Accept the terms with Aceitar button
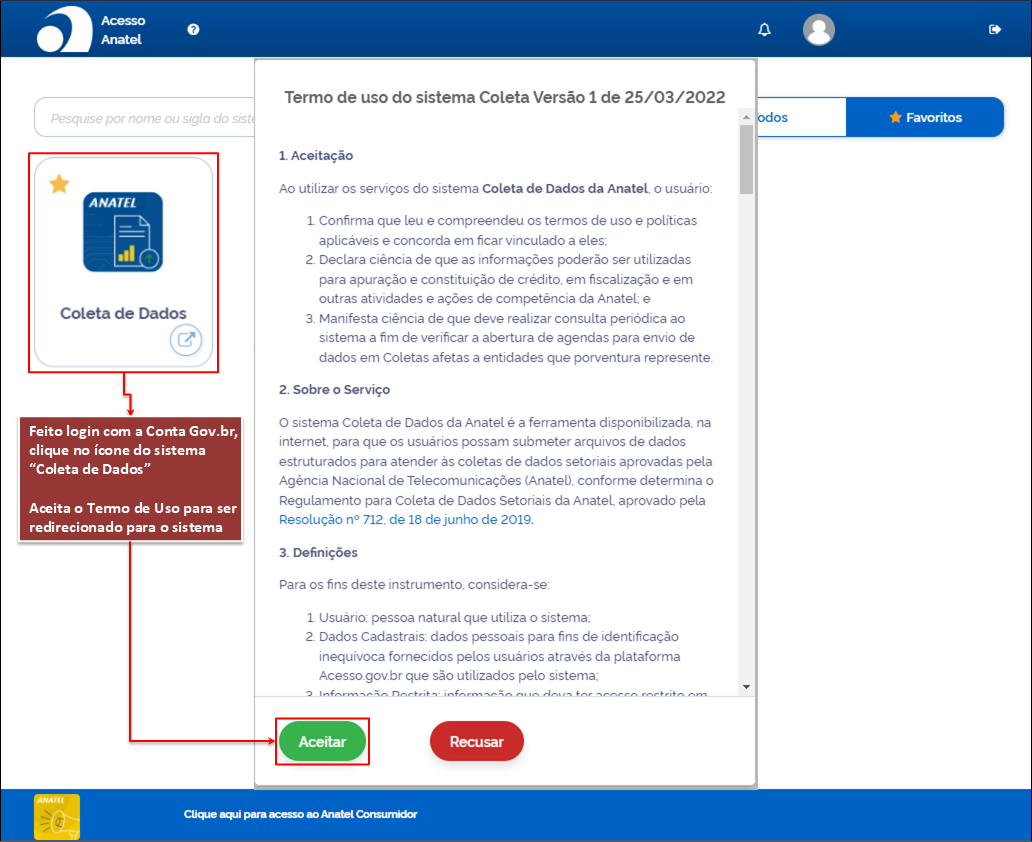1032x842 pixels. coord(322,742)
